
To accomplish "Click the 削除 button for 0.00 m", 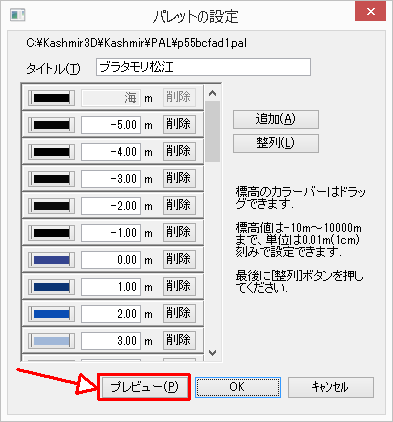I will 179,259.
